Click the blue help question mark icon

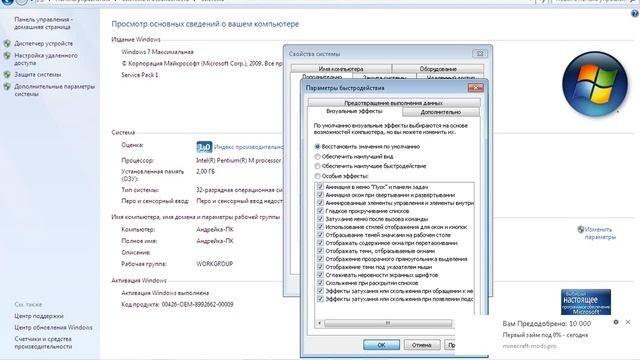[635, 14]
